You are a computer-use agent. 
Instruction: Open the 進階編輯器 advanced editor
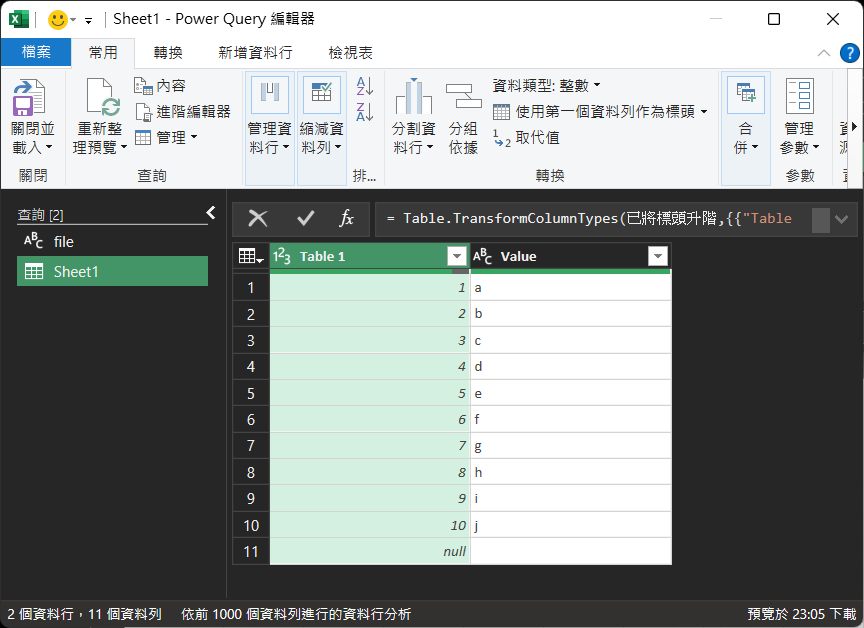tap(183, 111)
